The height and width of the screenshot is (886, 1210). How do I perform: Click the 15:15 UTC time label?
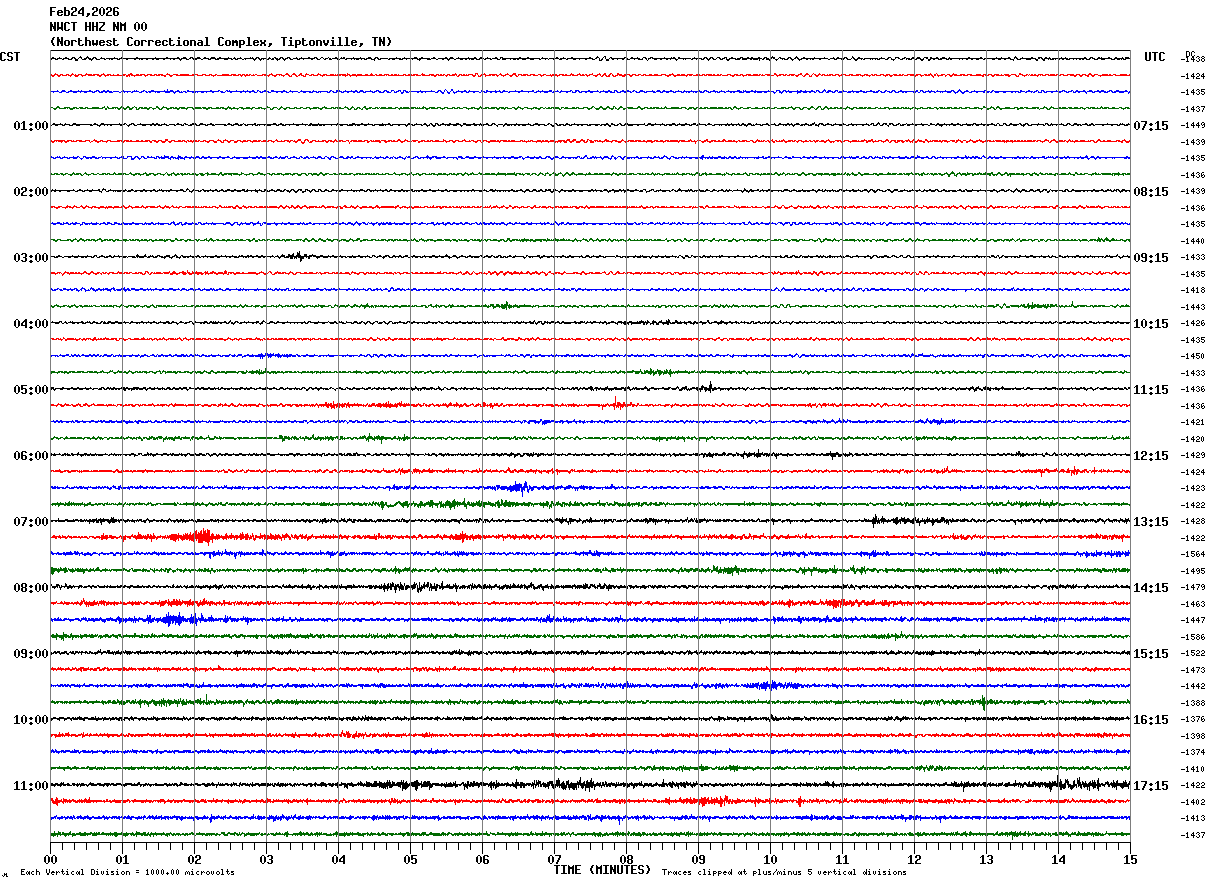(1151, 654)
